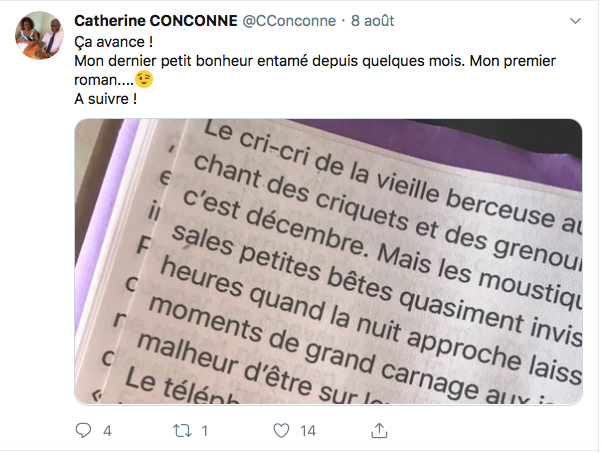
Task: Click the purple folder edge in the photo
Action: coord(461,146)
